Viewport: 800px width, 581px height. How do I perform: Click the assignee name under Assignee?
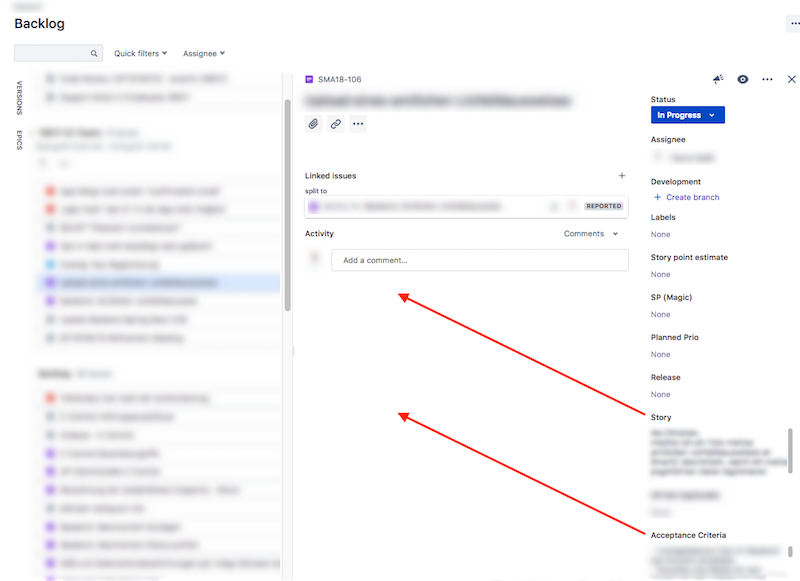pyautogui.click(x=692, y=158)
